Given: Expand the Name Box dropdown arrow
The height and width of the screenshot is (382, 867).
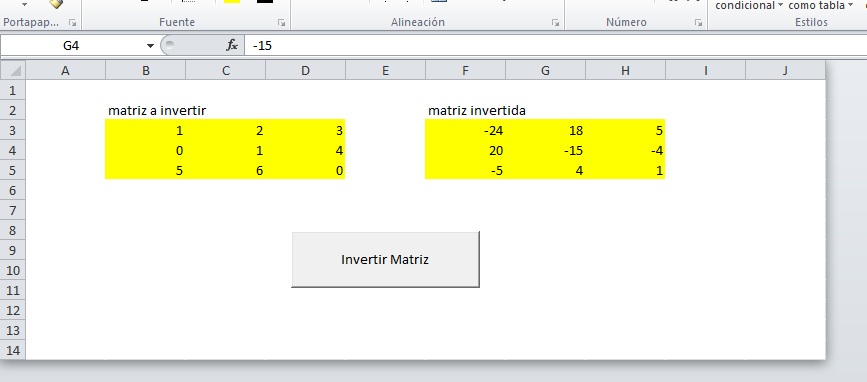Looking at the screenshot, I should [150, 46].
